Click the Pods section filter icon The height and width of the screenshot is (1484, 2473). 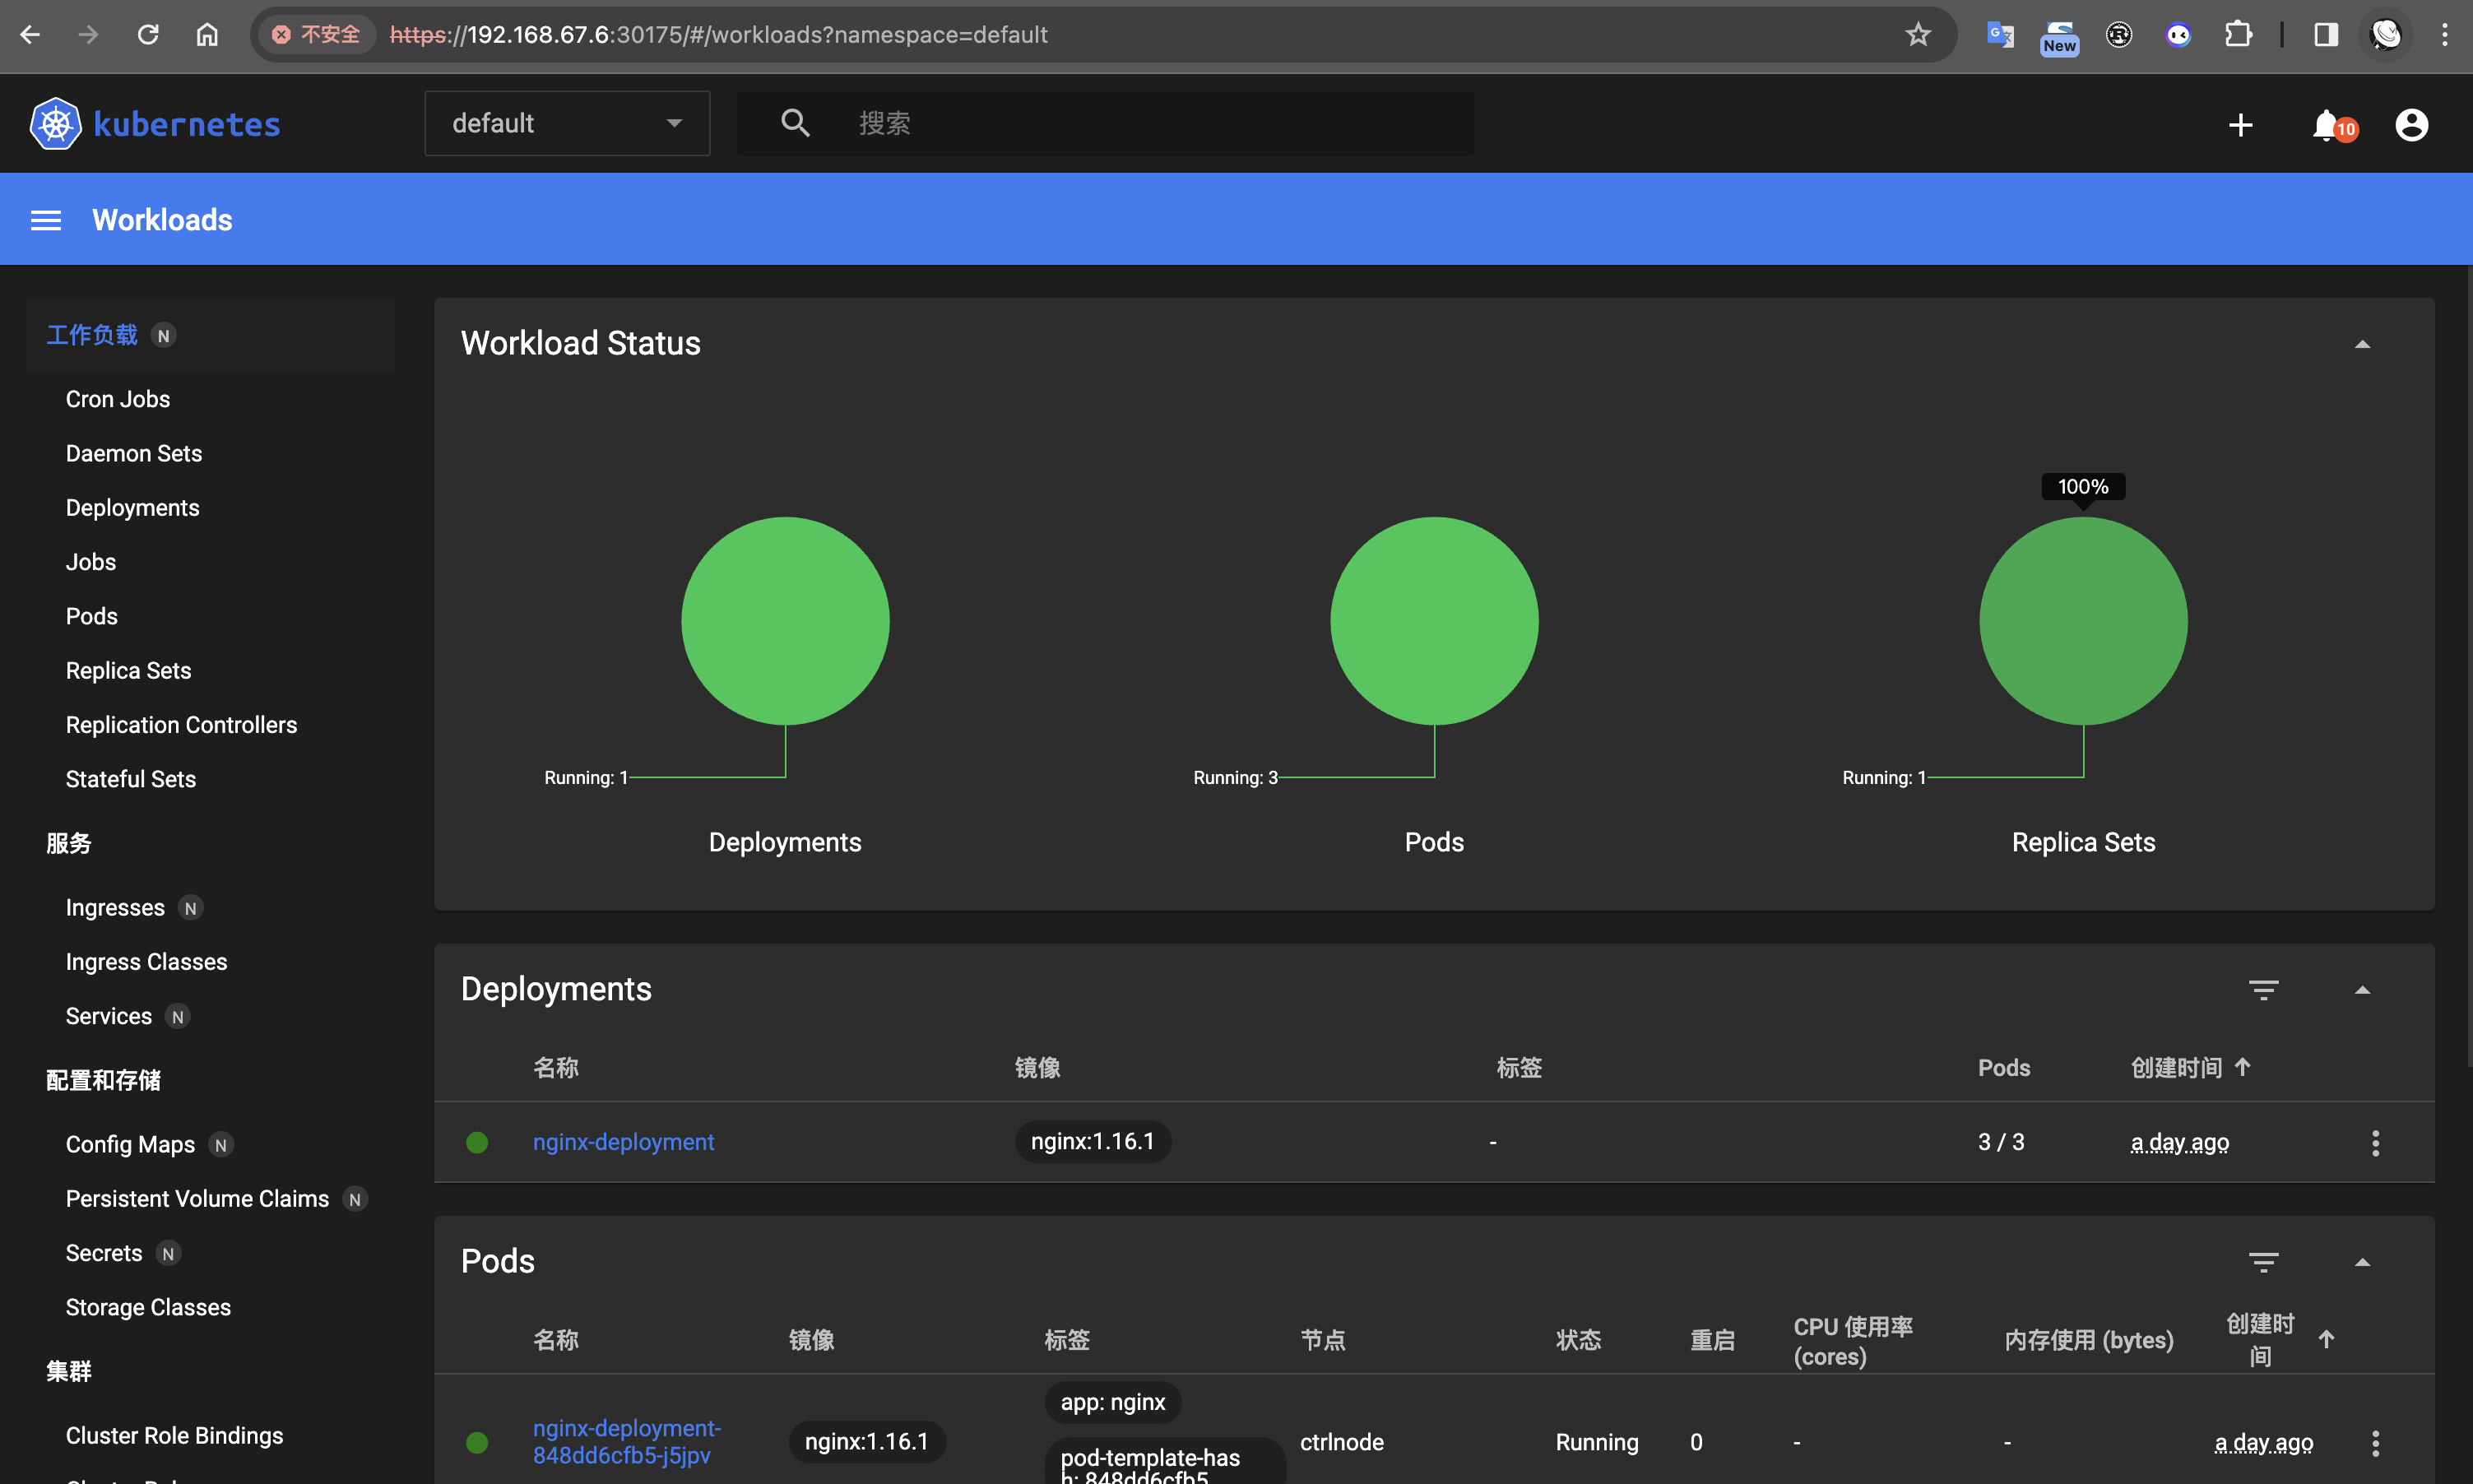click(2263, 1261)
